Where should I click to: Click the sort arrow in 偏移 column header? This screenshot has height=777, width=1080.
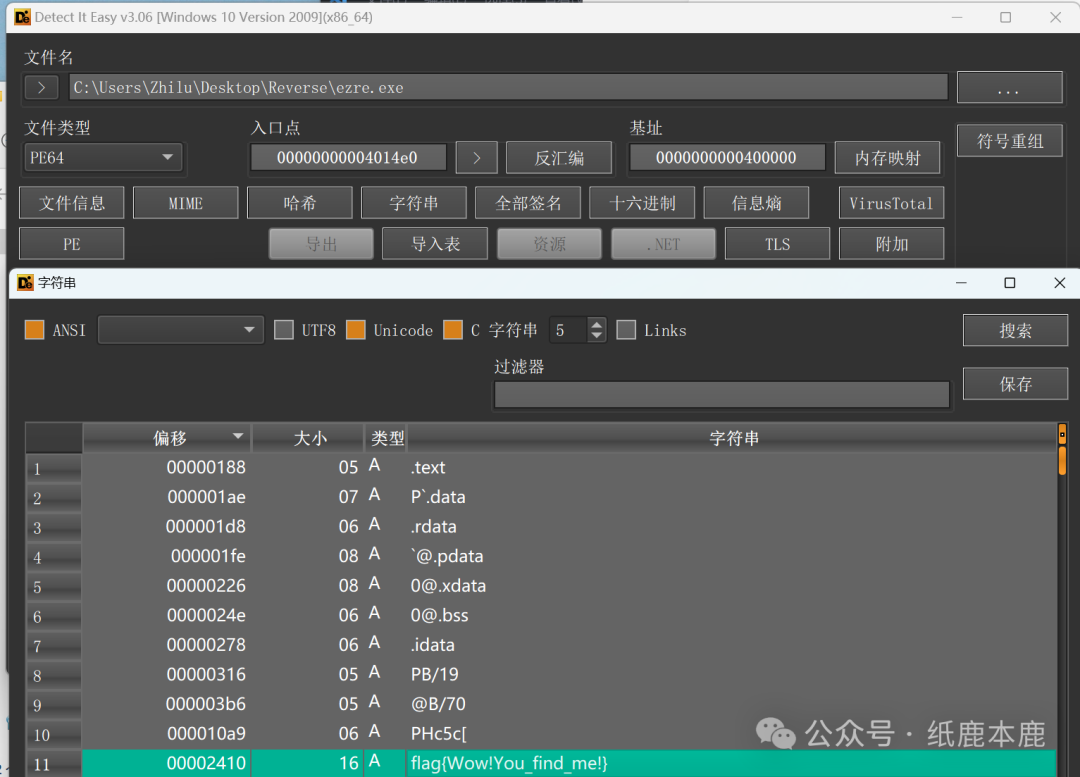(x=238, y=437)
